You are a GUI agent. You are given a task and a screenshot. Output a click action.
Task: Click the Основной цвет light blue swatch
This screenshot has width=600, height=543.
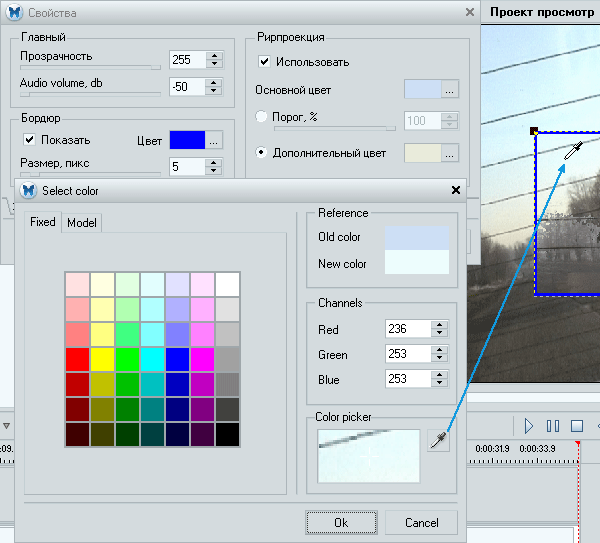click(x=423, y=89)
